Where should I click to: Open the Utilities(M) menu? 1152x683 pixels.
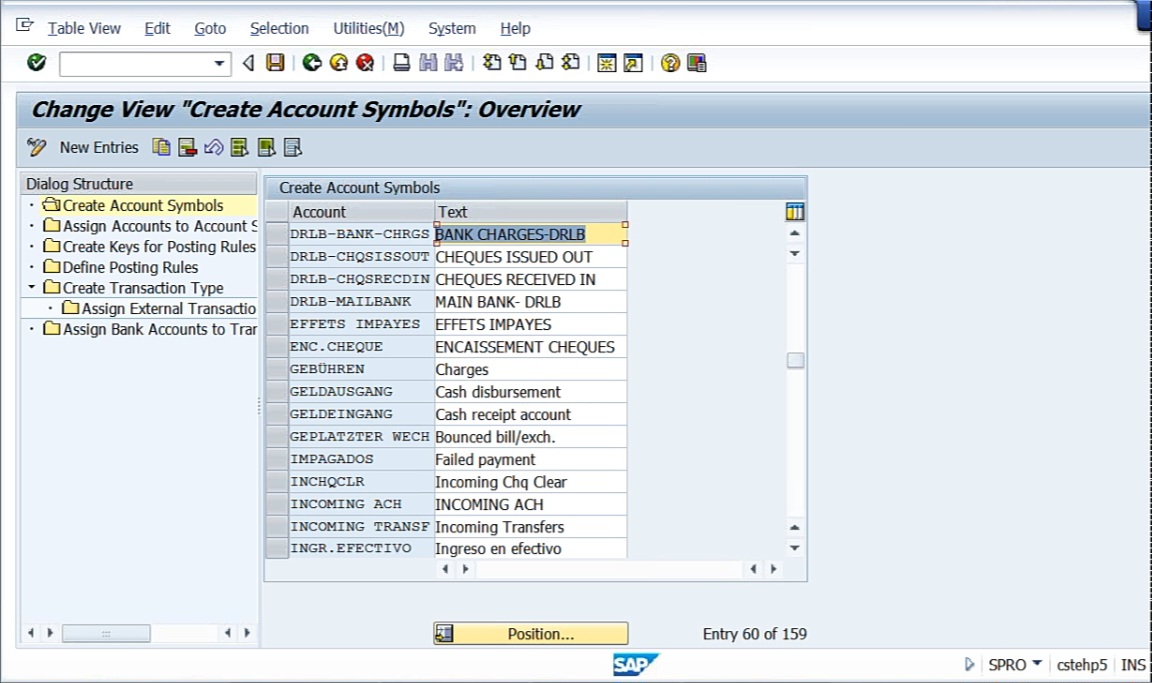click(x=369, y=29)
